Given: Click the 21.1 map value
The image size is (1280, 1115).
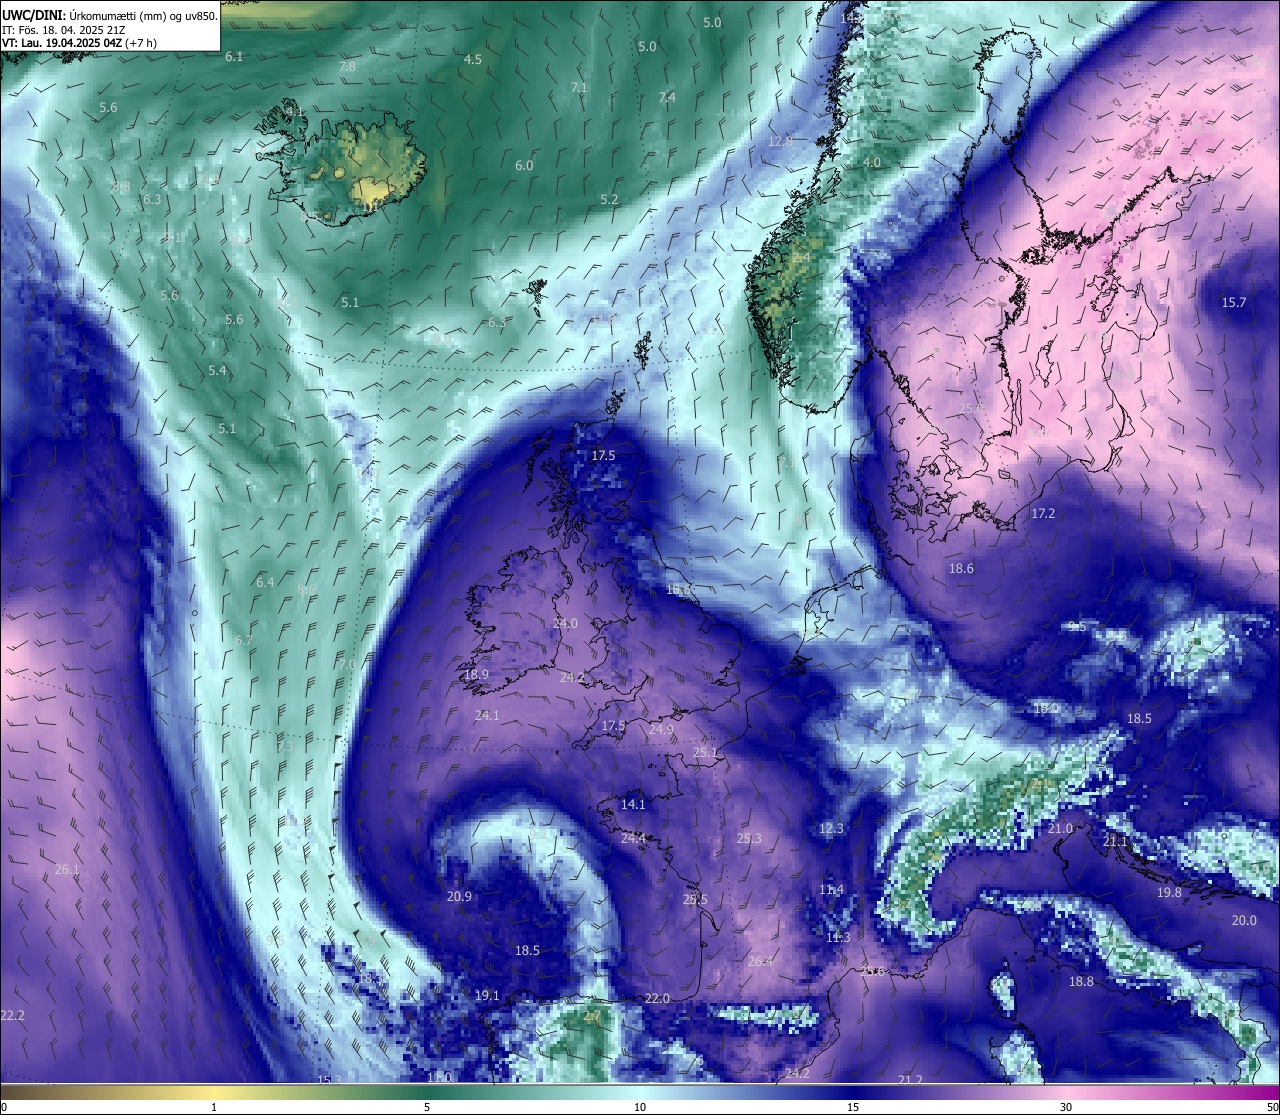Looking at the screenshot, I should 1115,842.
